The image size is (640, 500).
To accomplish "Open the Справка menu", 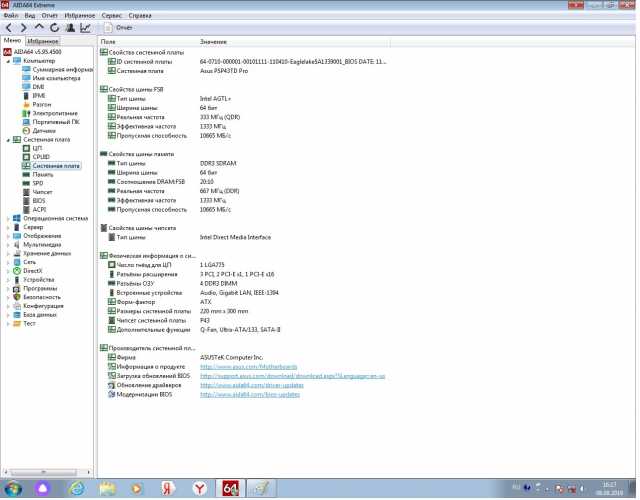I will pyautogui.click(x=140, y=16).
